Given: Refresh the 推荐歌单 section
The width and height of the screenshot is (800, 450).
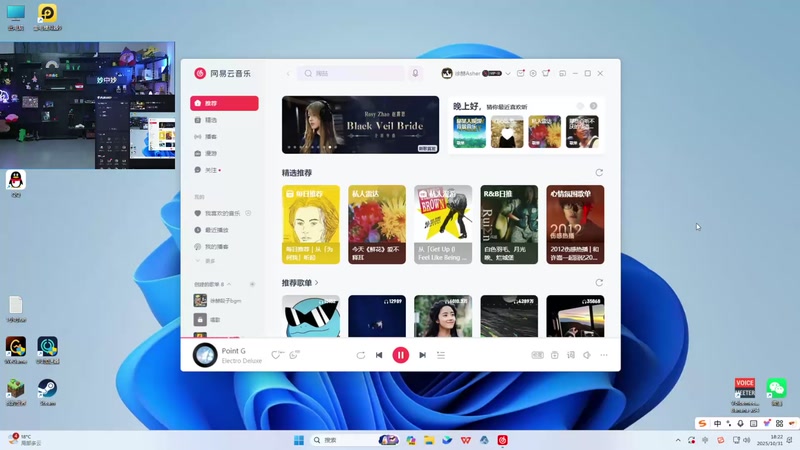Looking at the screenshot, I should click(599, 283).
